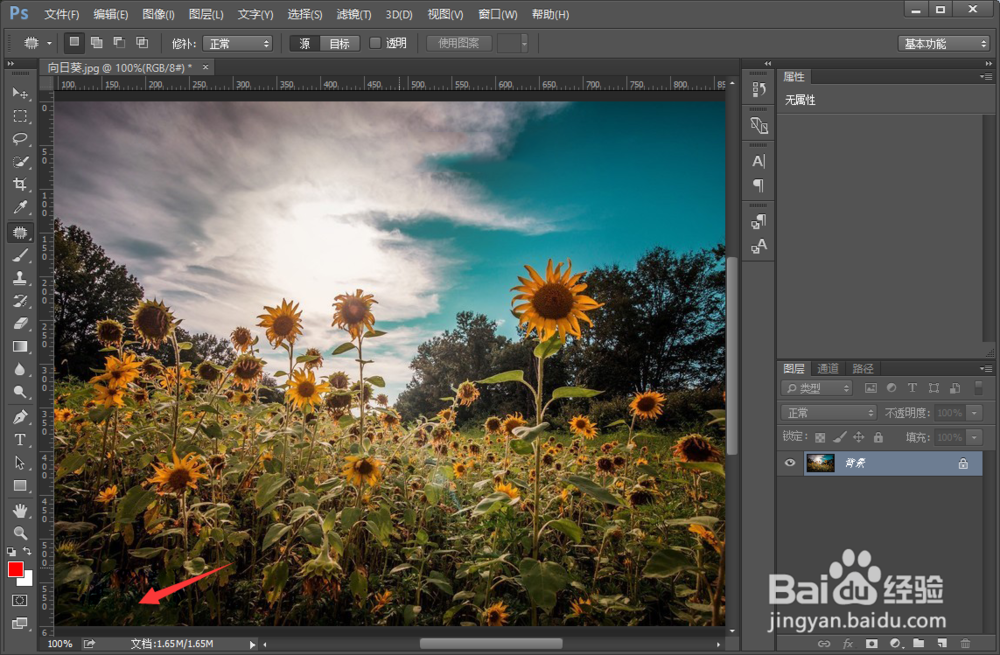Select the Pen tool
Viewport: 1000px width, 655px height.
(20, 417)
